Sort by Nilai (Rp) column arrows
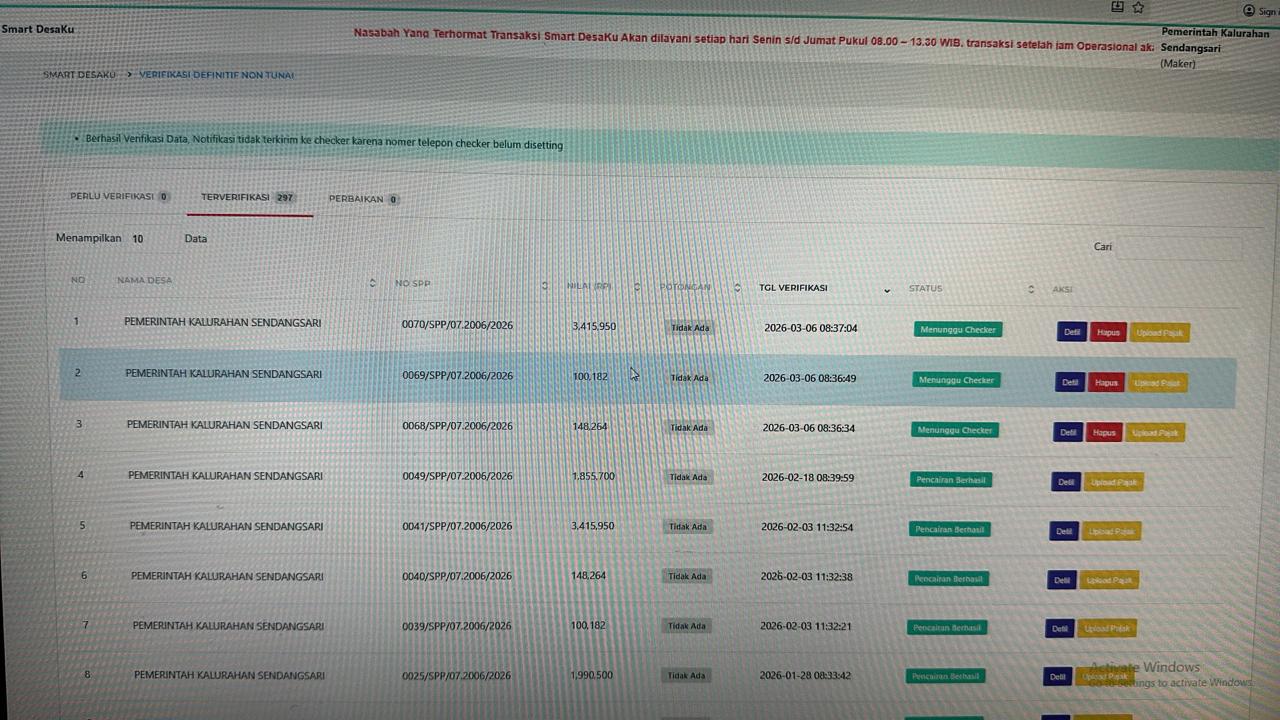 (x=637, y=287)
